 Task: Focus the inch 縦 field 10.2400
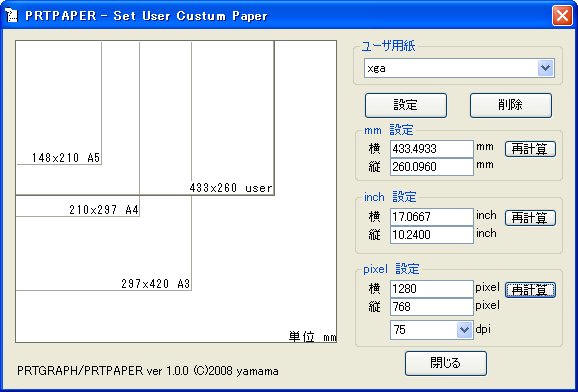(x=432, y=235)
